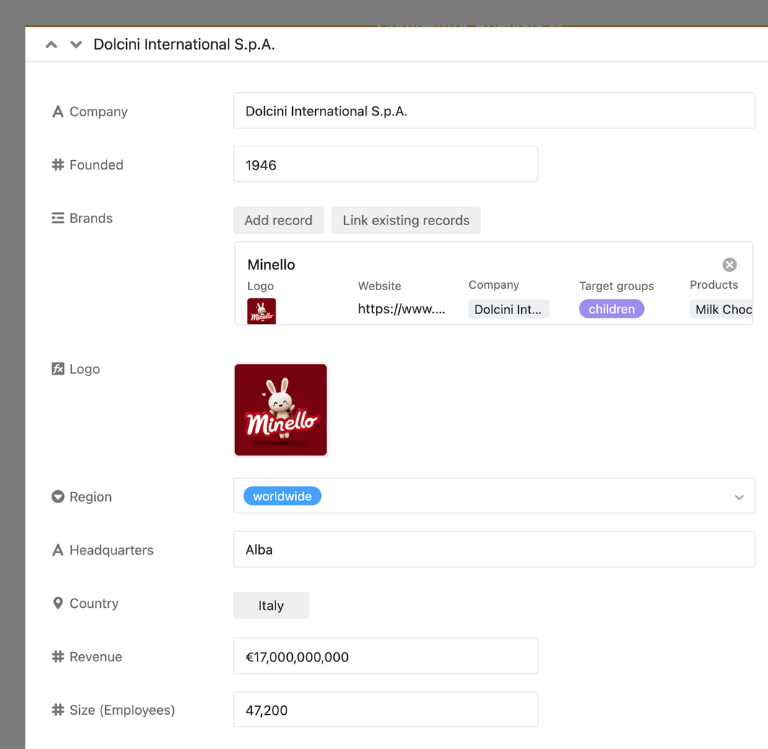The image size is (768, 749).
Task: Click the Size (Employees) number icon
Action: tap(58, 710)
